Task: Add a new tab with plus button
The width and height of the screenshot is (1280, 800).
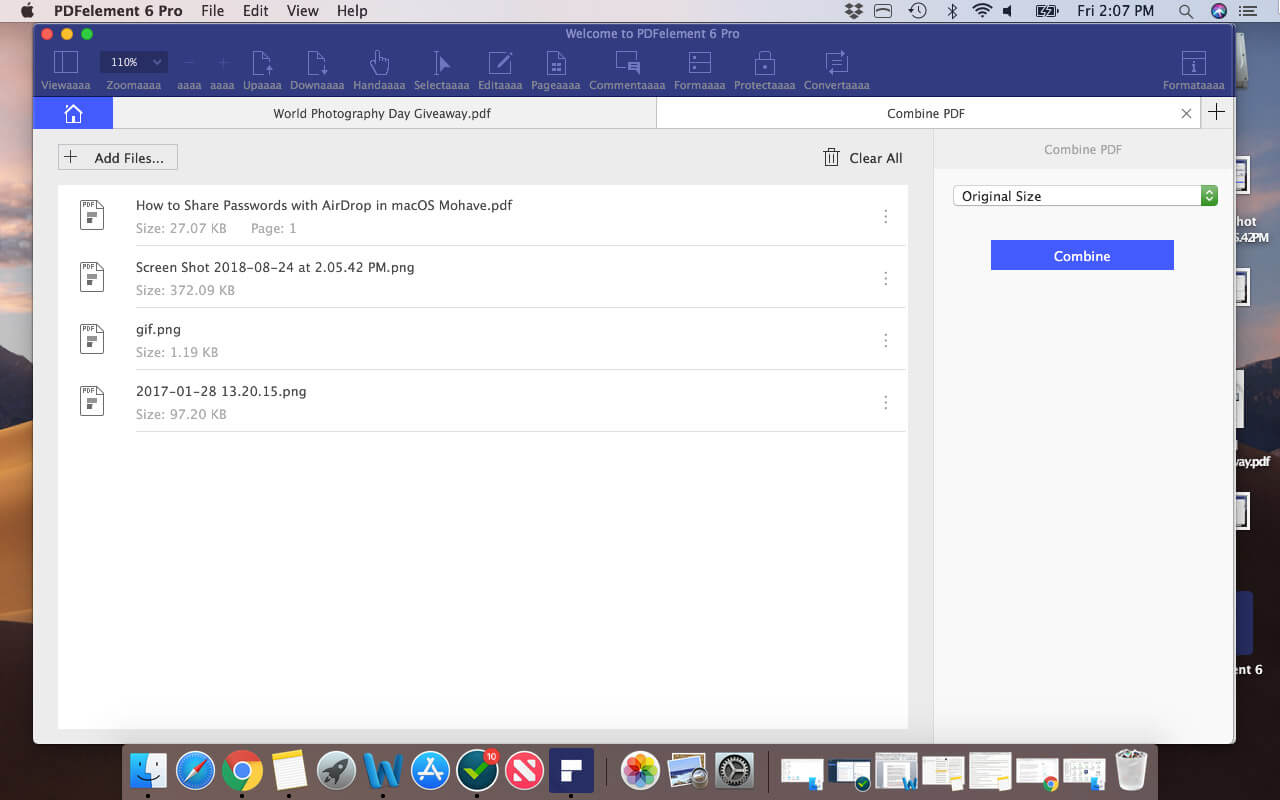Action: 1216,112
